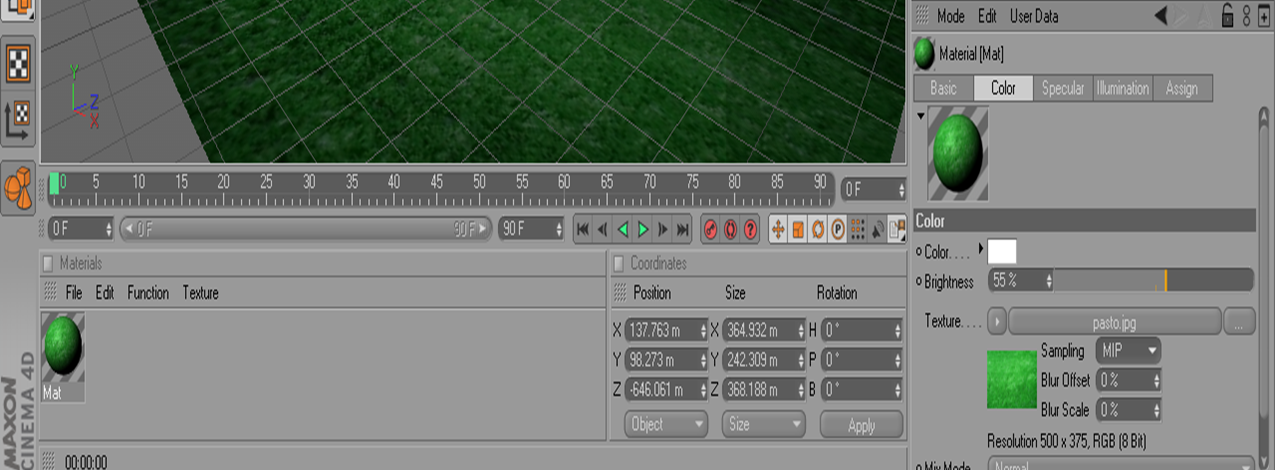This screenshot has height=470, width=1275.
Task: Toggle Parameter keyframe recording button
Action: click(x=837, y=229)
